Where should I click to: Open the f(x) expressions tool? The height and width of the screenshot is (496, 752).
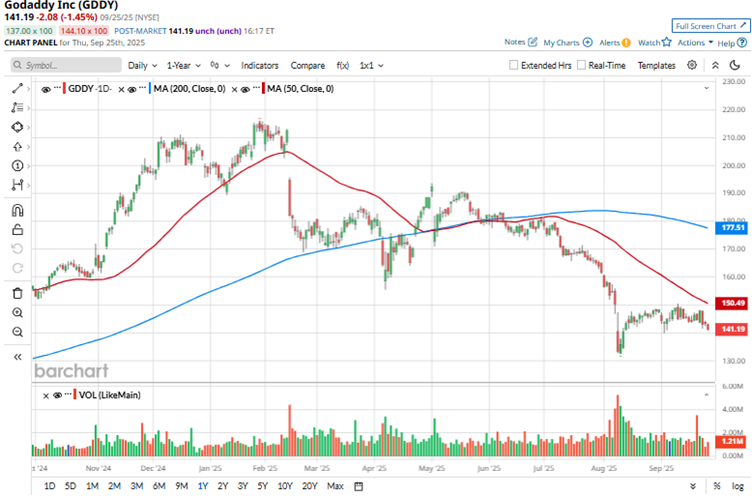[342, 65]
